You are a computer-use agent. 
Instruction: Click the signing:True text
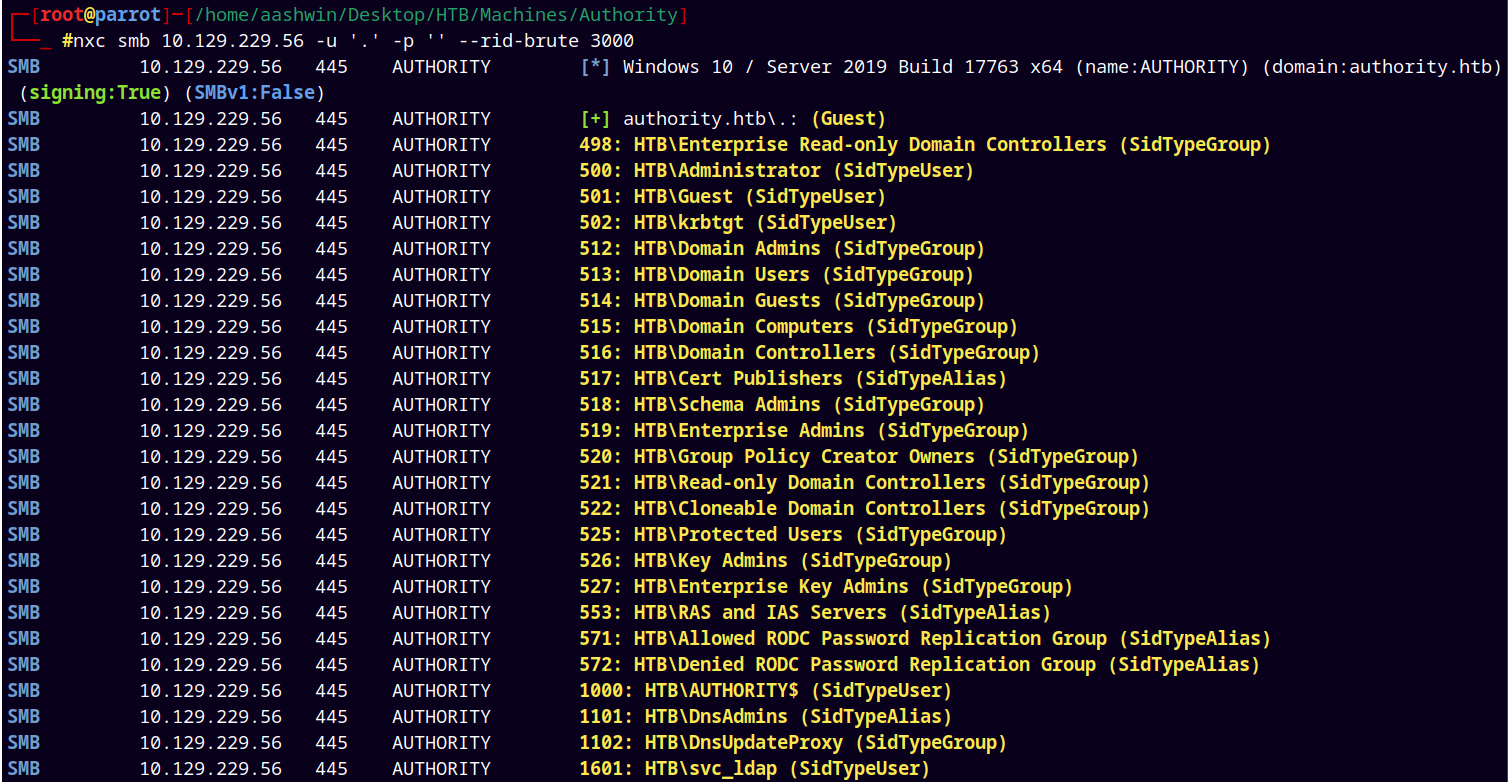point(95,93)
